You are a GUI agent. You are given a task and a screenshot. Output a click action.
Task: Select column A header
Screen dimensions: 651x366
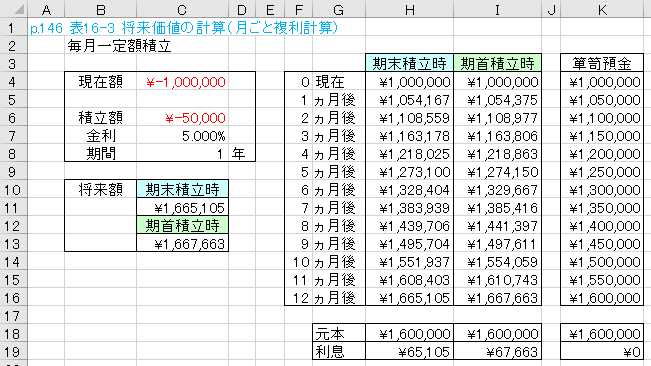tap(46, 9)
